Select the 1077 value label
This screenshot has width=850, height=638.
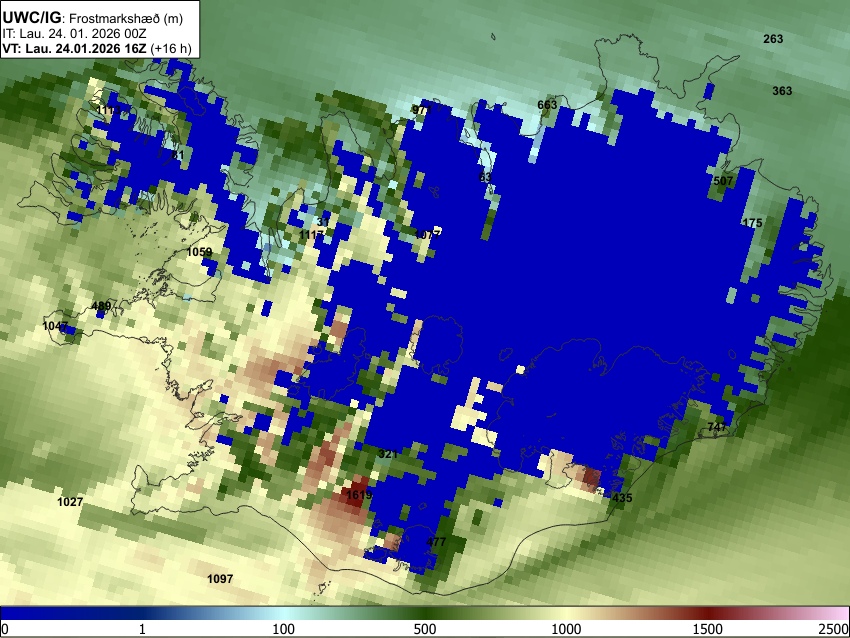point(428,234)
